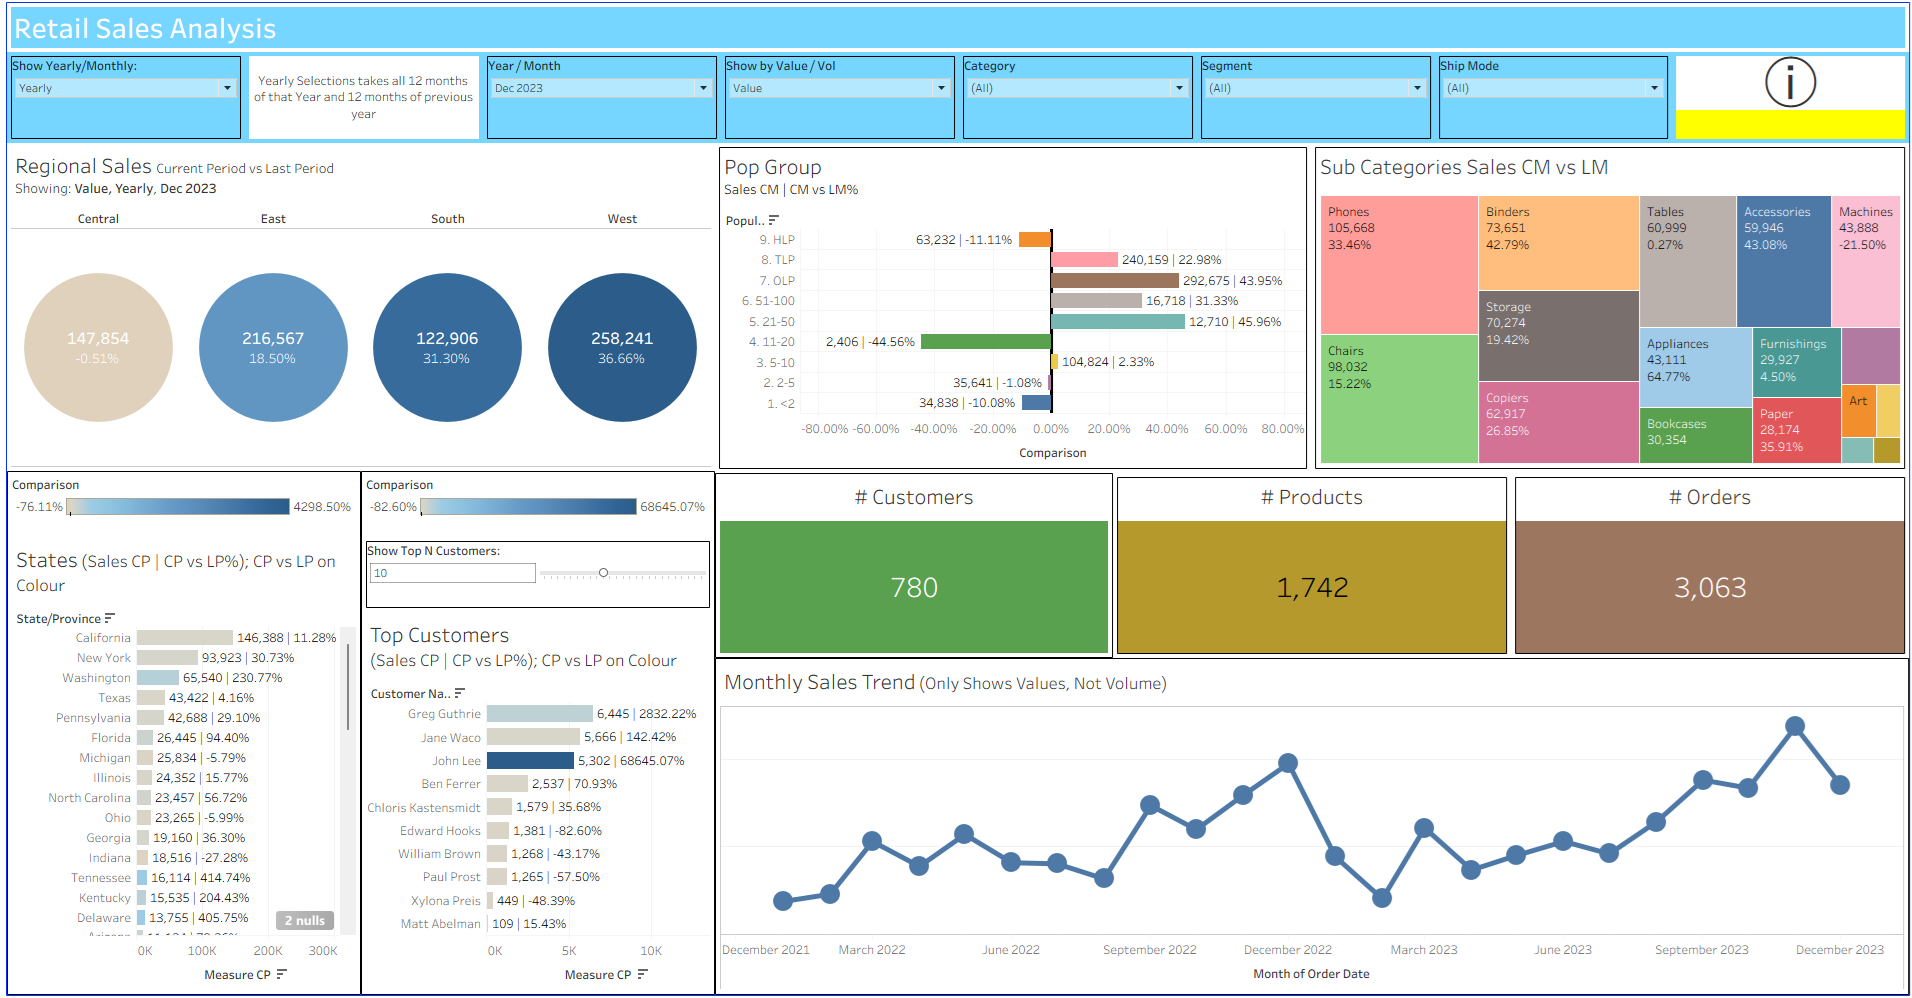Expand the Show by Value/Vol dropdown
Viewport: 1912px width, 998px height.
pos(941,88)
